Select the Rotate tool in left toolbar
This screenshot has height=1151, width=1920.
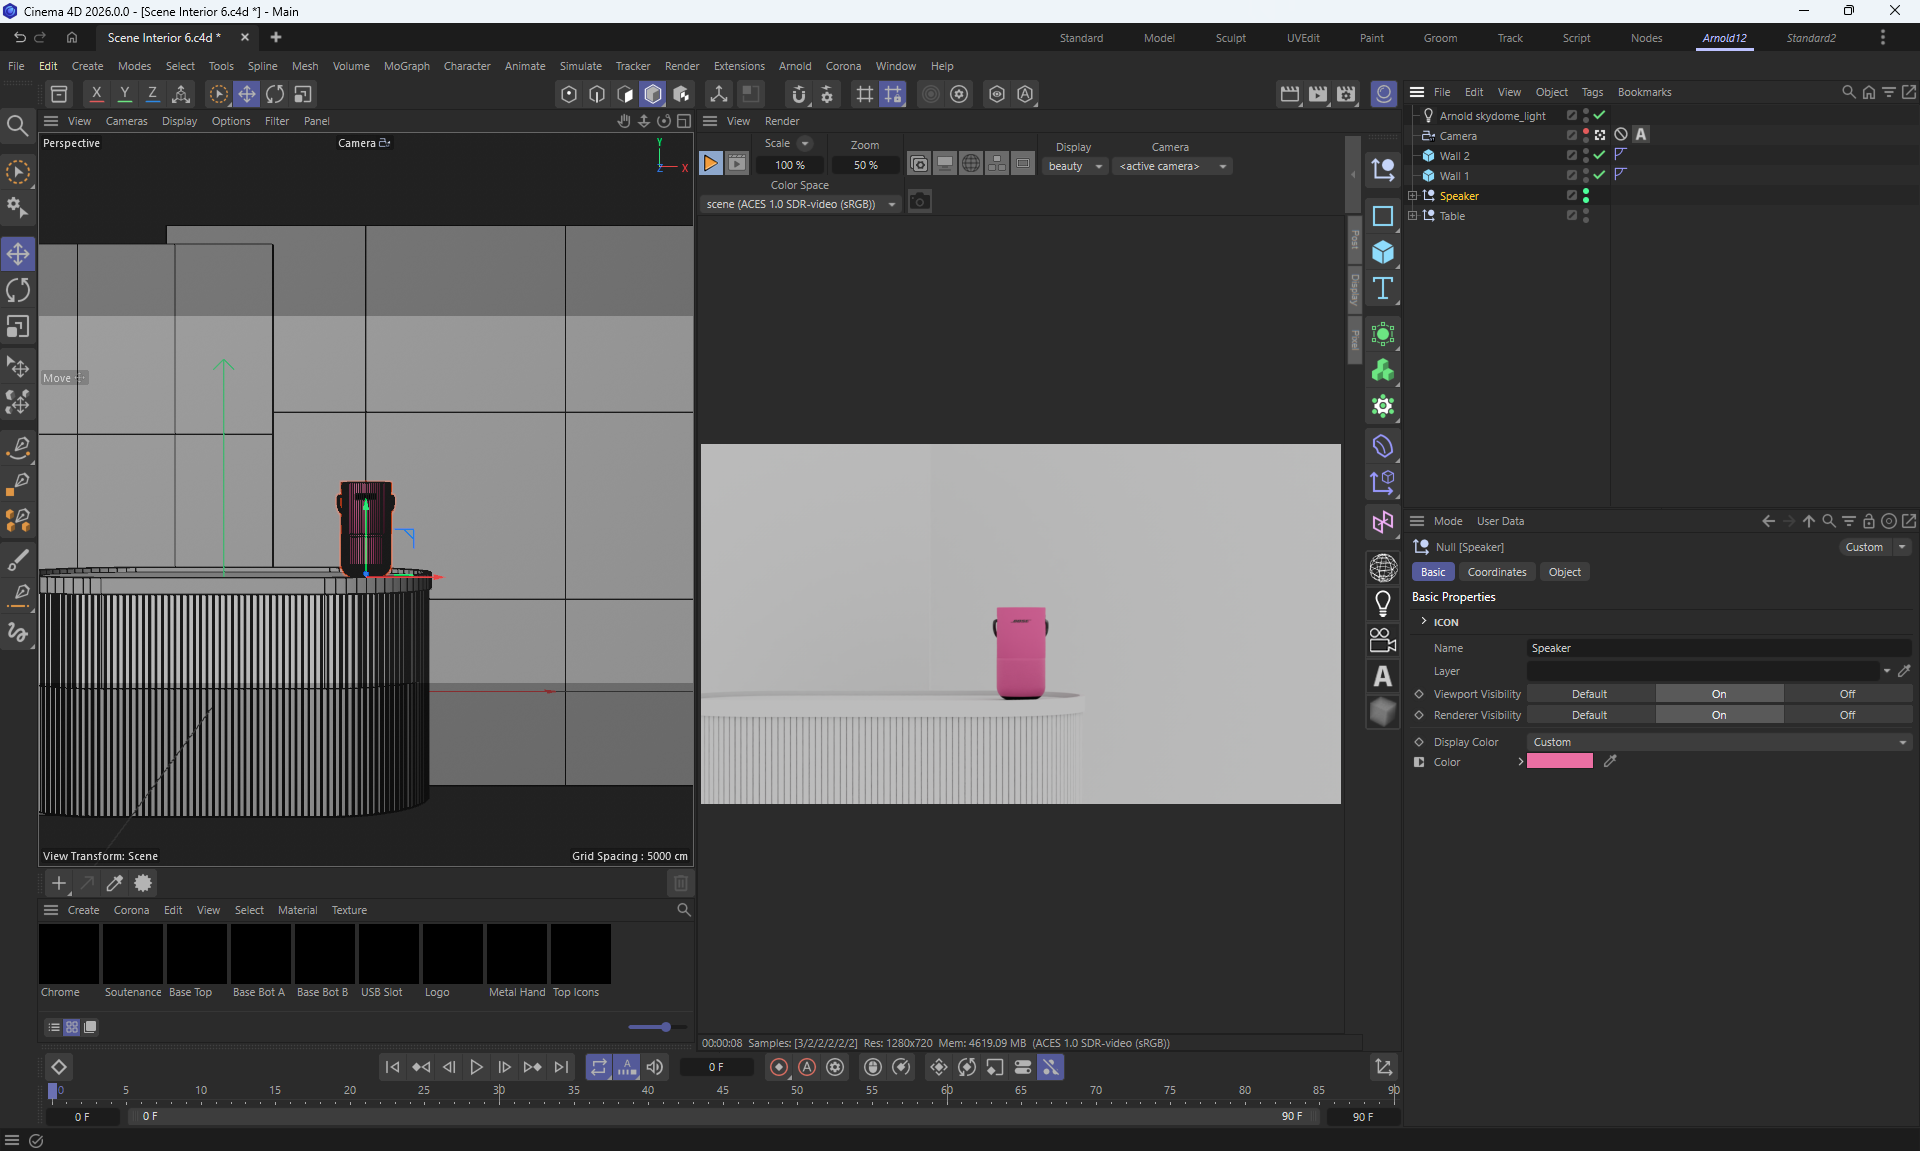pyautogui.click(x=18, y=291)
